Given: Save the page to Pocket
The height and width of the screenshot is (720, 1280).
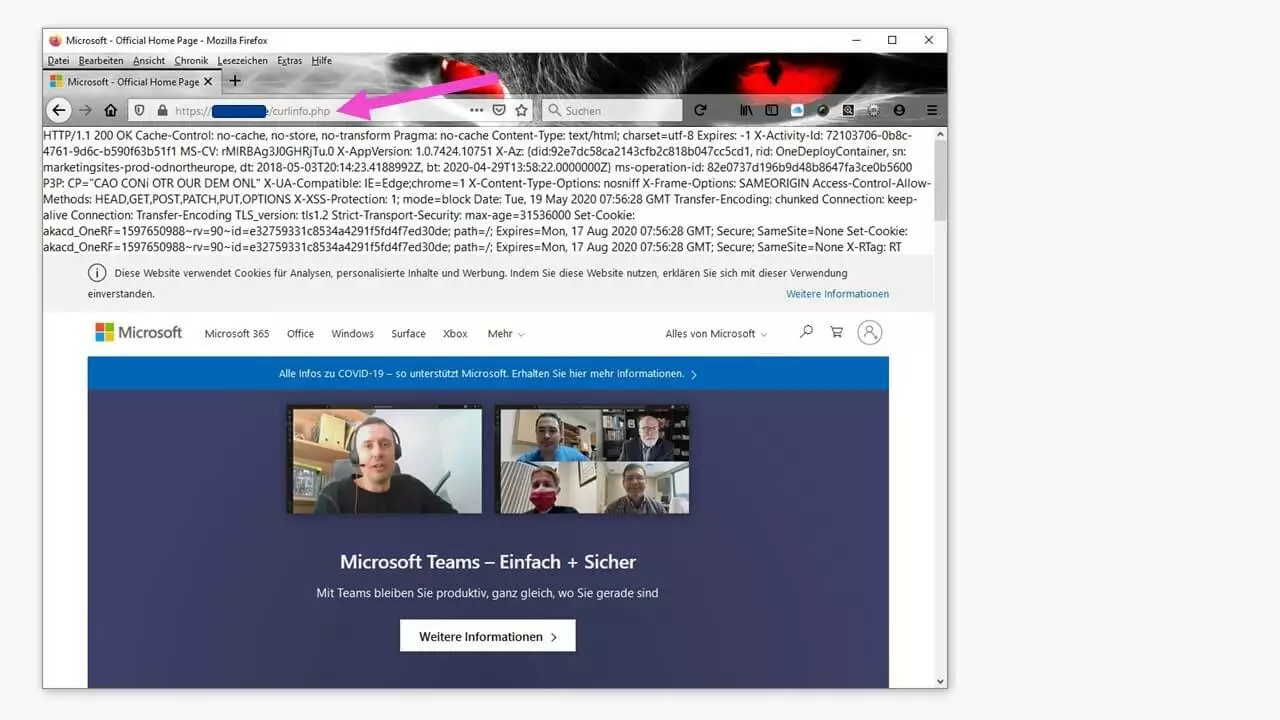Looking at the screenshot, I should point(498,110).
